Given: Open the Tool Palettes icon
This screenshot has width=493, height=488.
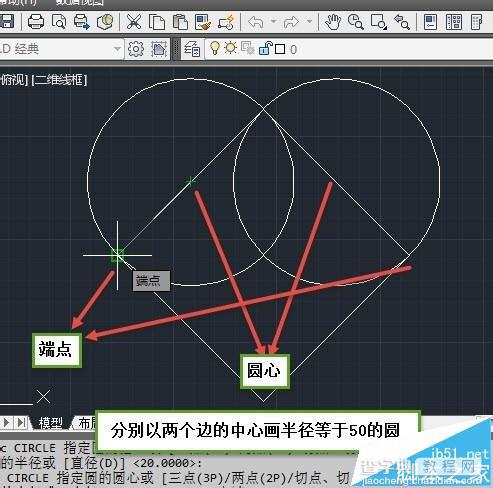Looking at the screenshot, I should [x=477, y=22].
